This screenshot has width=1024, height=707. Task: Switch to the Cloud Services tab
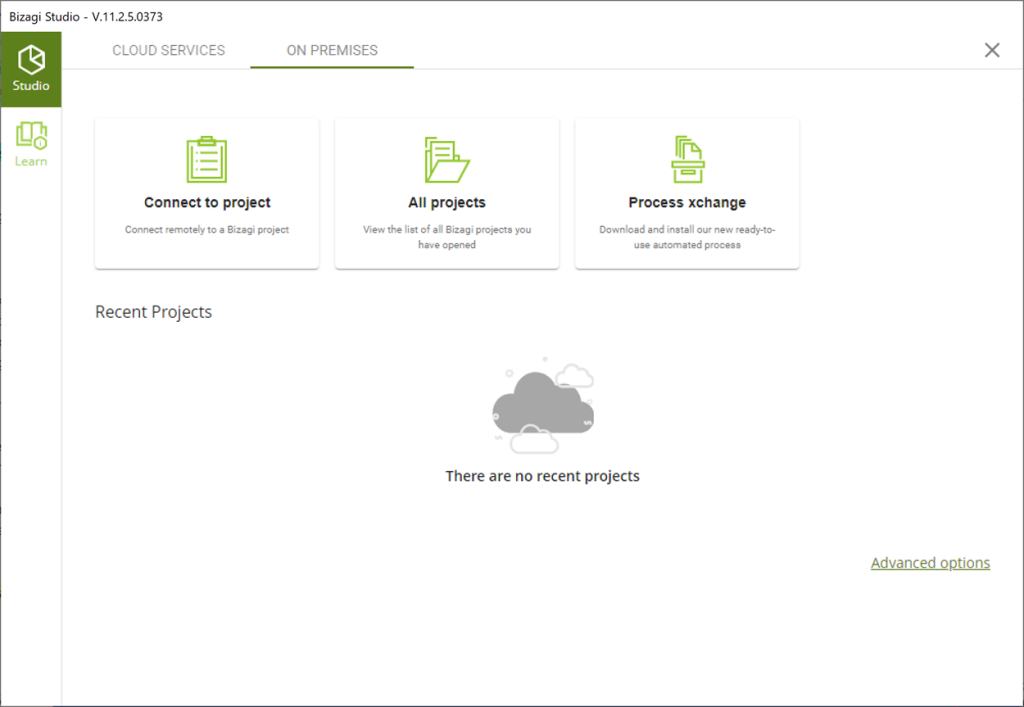[x=169, y=50]
